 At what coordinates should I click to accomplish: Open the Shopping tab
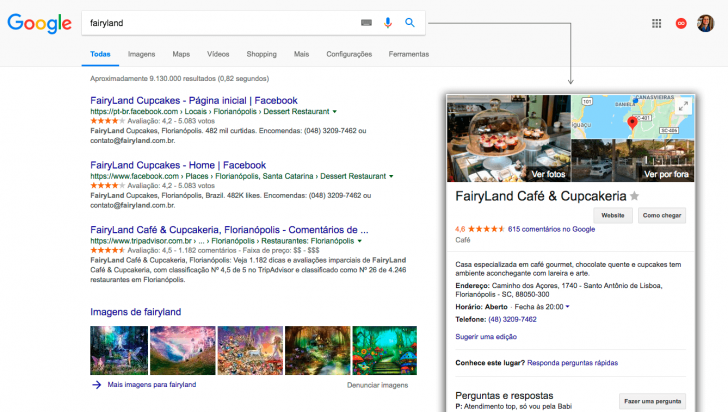click(x=261, y=54)
